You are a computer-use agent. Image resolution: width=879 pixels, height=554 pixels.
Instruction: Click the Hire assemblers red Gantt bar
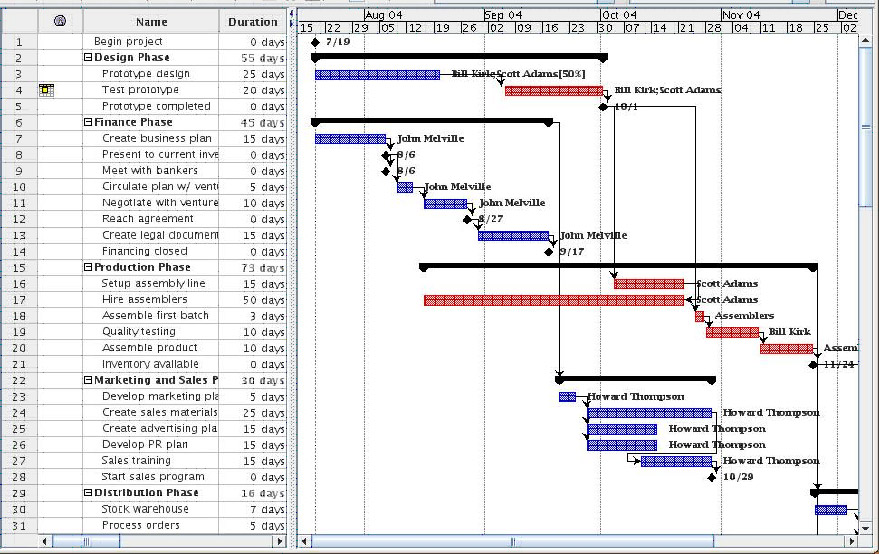tap(554, 301)
